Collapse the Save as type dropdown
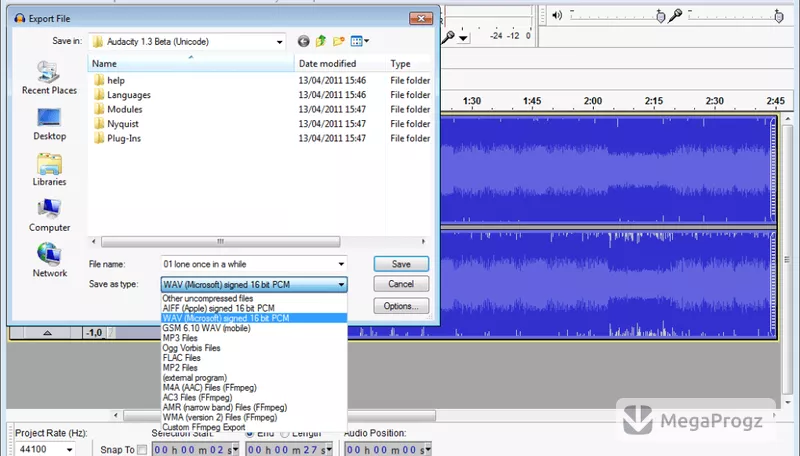The image size is (800, 456). coord(341,285)
